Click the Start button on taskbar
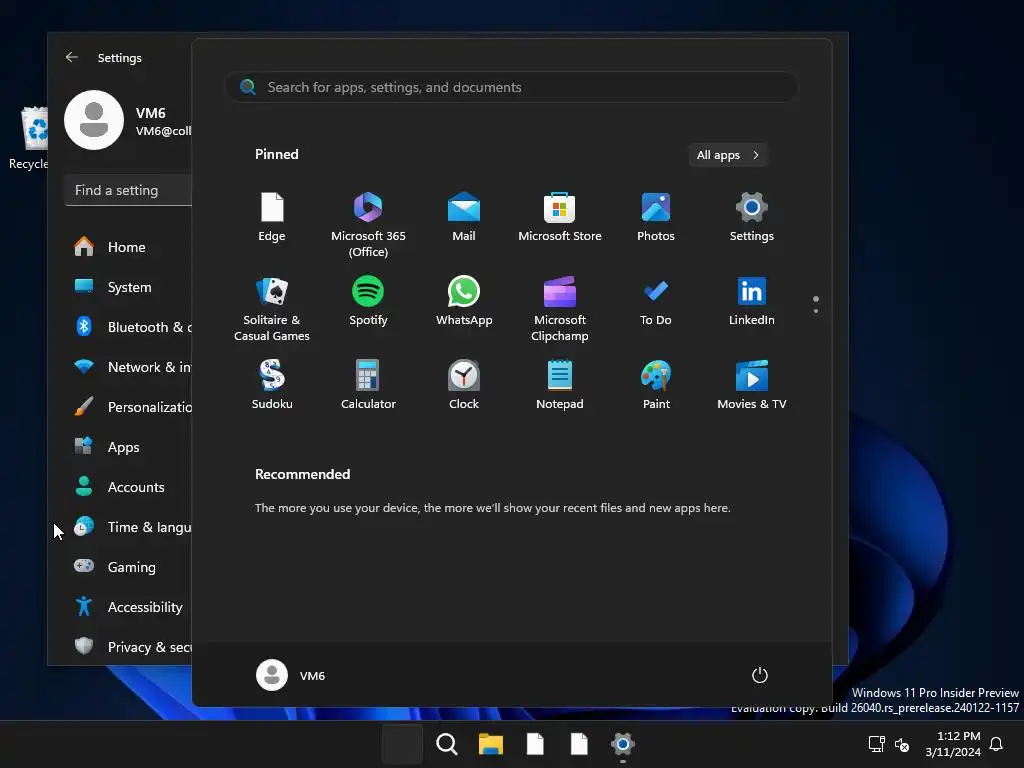 click(402, 744)
